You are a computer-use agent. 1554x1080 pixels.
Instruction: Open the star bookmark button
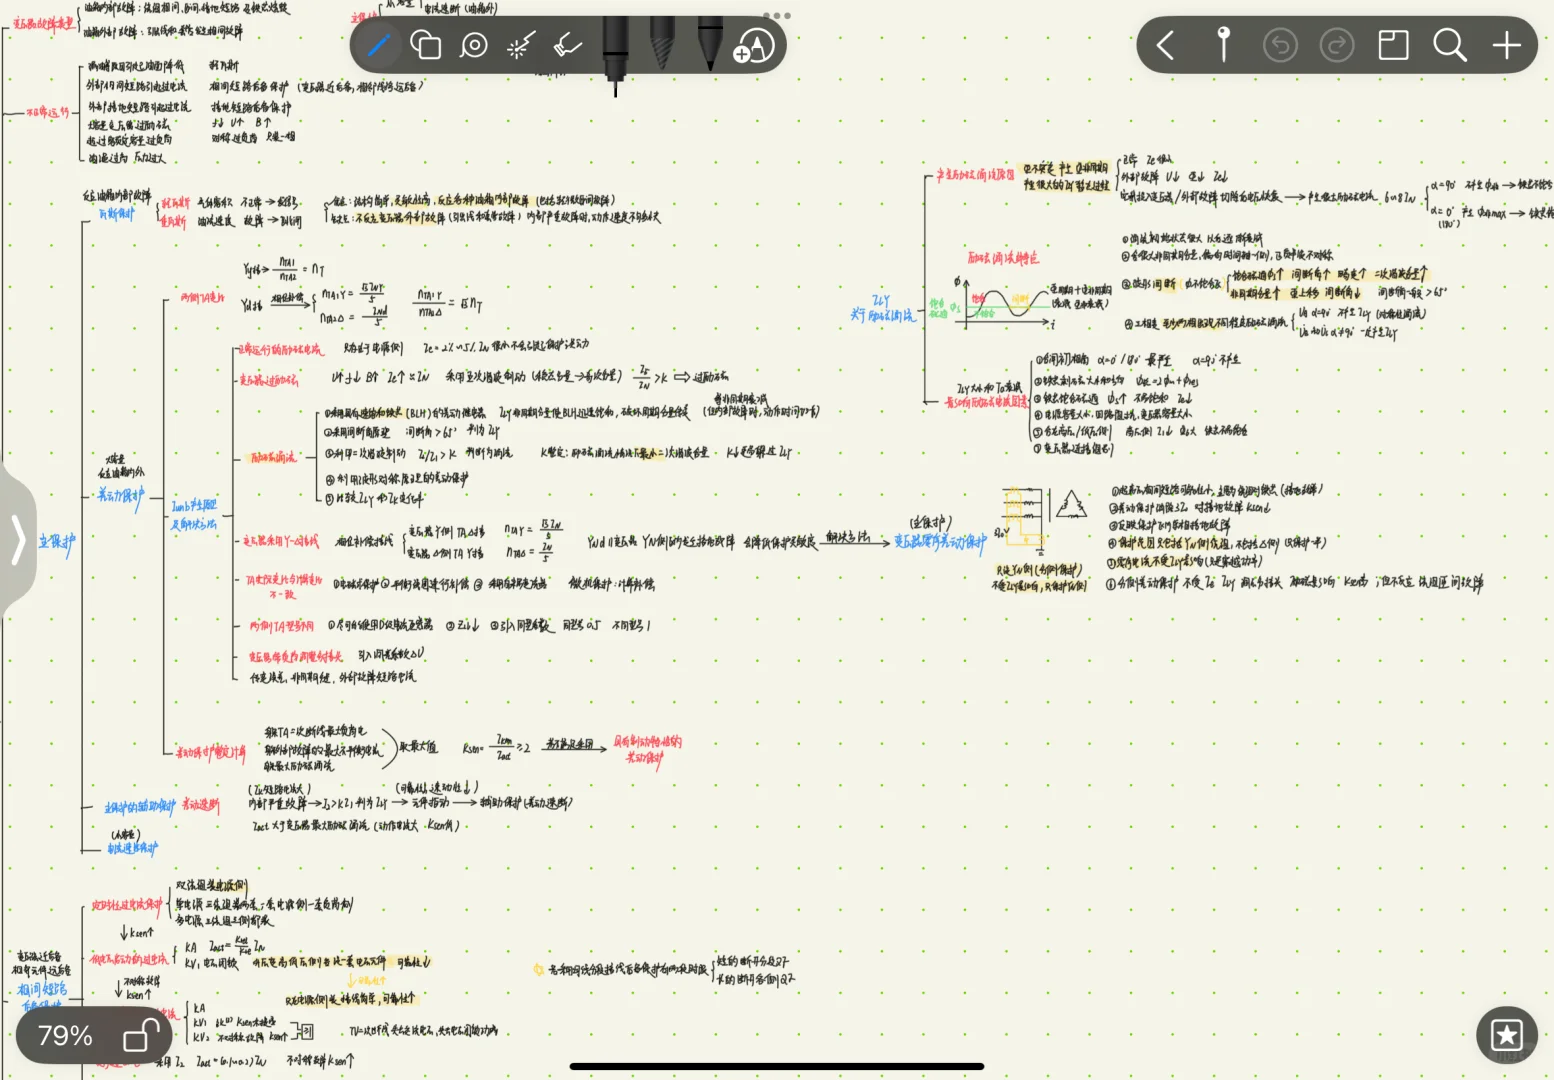1507,1035
